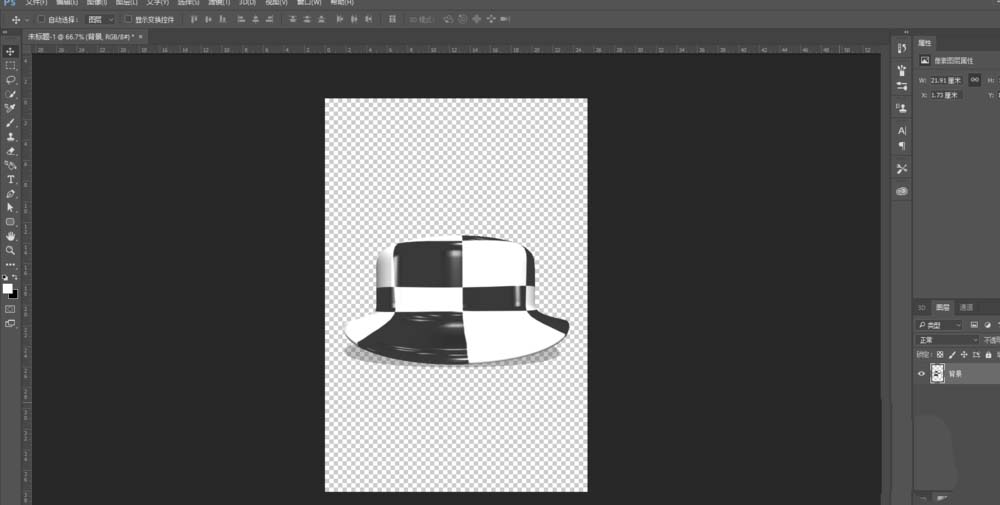1000x505 pixels.
Task: Select the 属性 panel tab
Action: tap(925, 43)
